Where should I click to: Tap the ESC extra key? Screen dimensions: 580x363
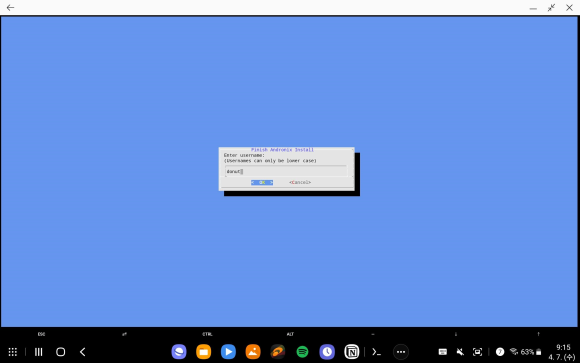41,334
